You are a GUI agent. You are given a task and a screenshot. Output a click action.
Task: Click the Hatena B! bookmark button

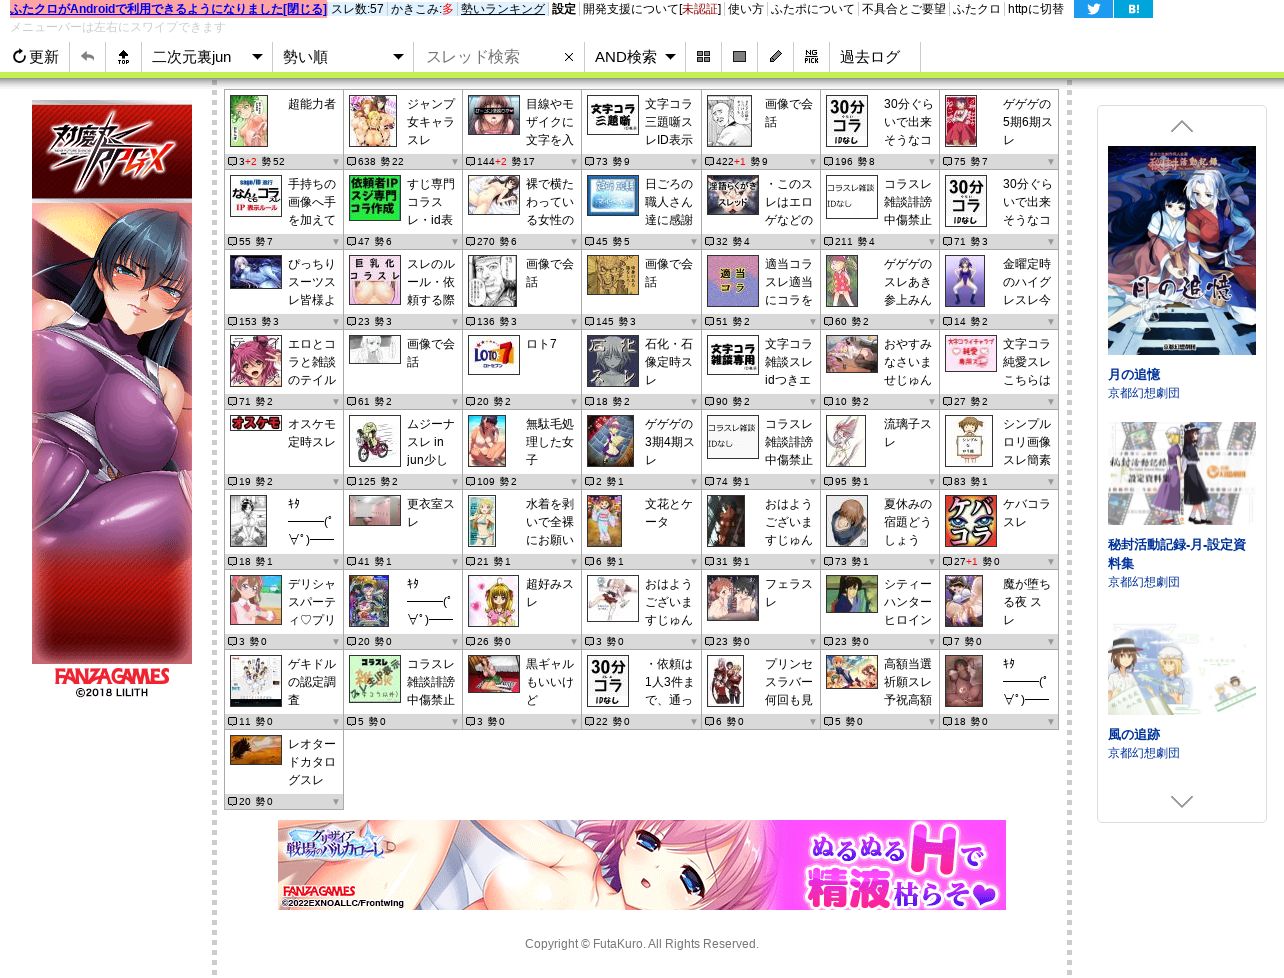1134,9
